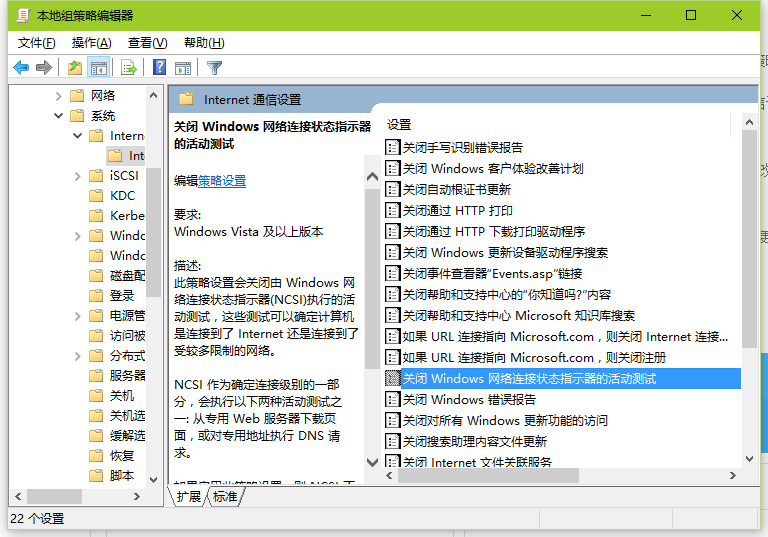Expand the 电源管理 tree node
The image size is (768, 537).
(x=78, y=316)
